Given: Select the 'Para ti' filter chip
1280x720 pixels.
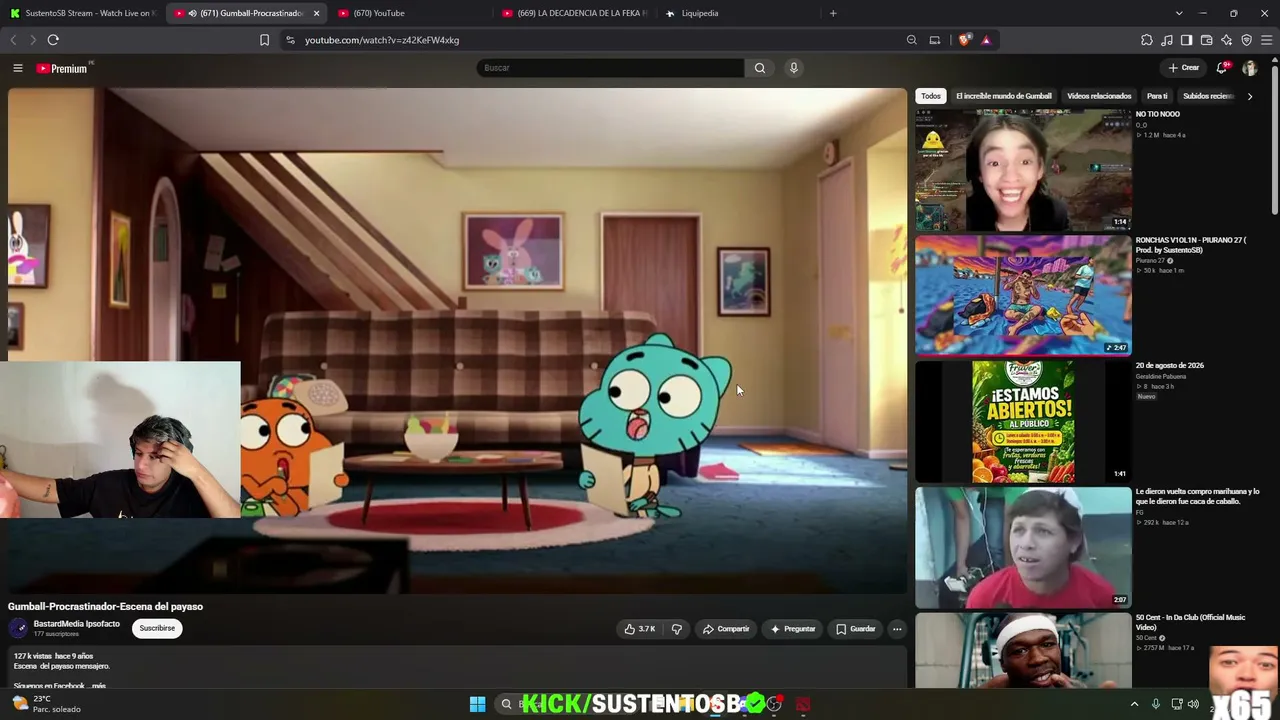Looking at the screenshot, I should 1157,96.
